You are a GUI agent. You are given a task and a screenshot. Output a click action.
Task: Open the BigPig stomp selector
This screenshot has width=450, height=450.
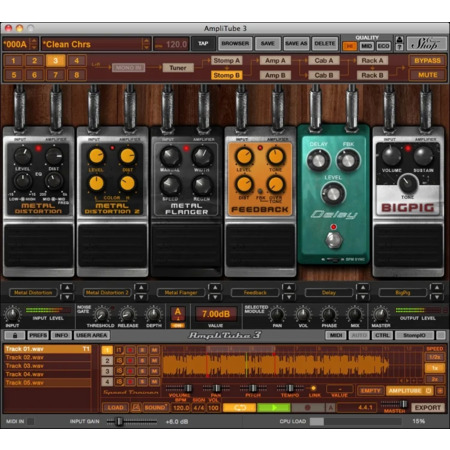(403, 293)
